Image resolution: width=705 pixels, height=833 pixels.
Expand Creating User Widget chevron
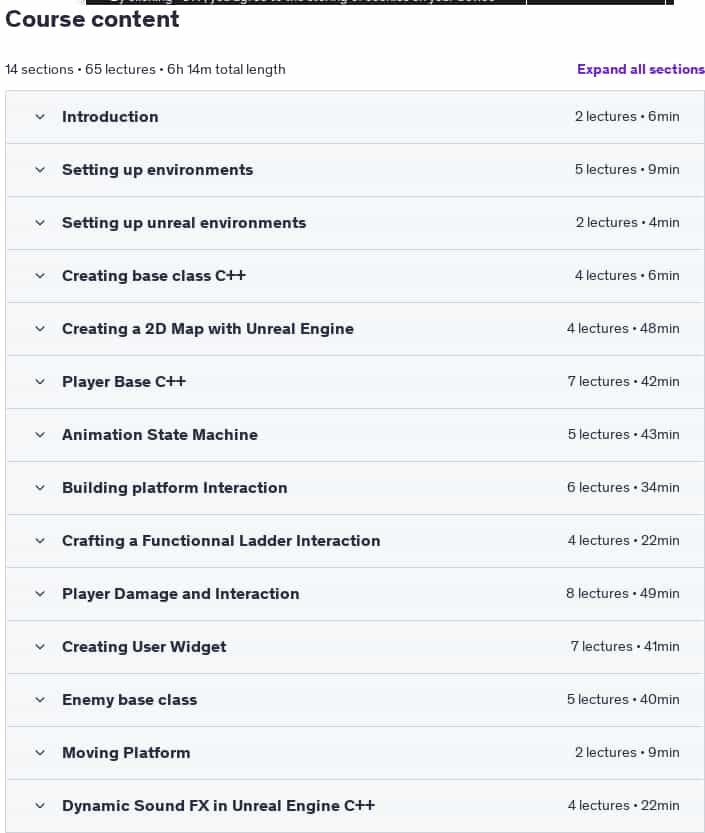(x=40, y=647)
